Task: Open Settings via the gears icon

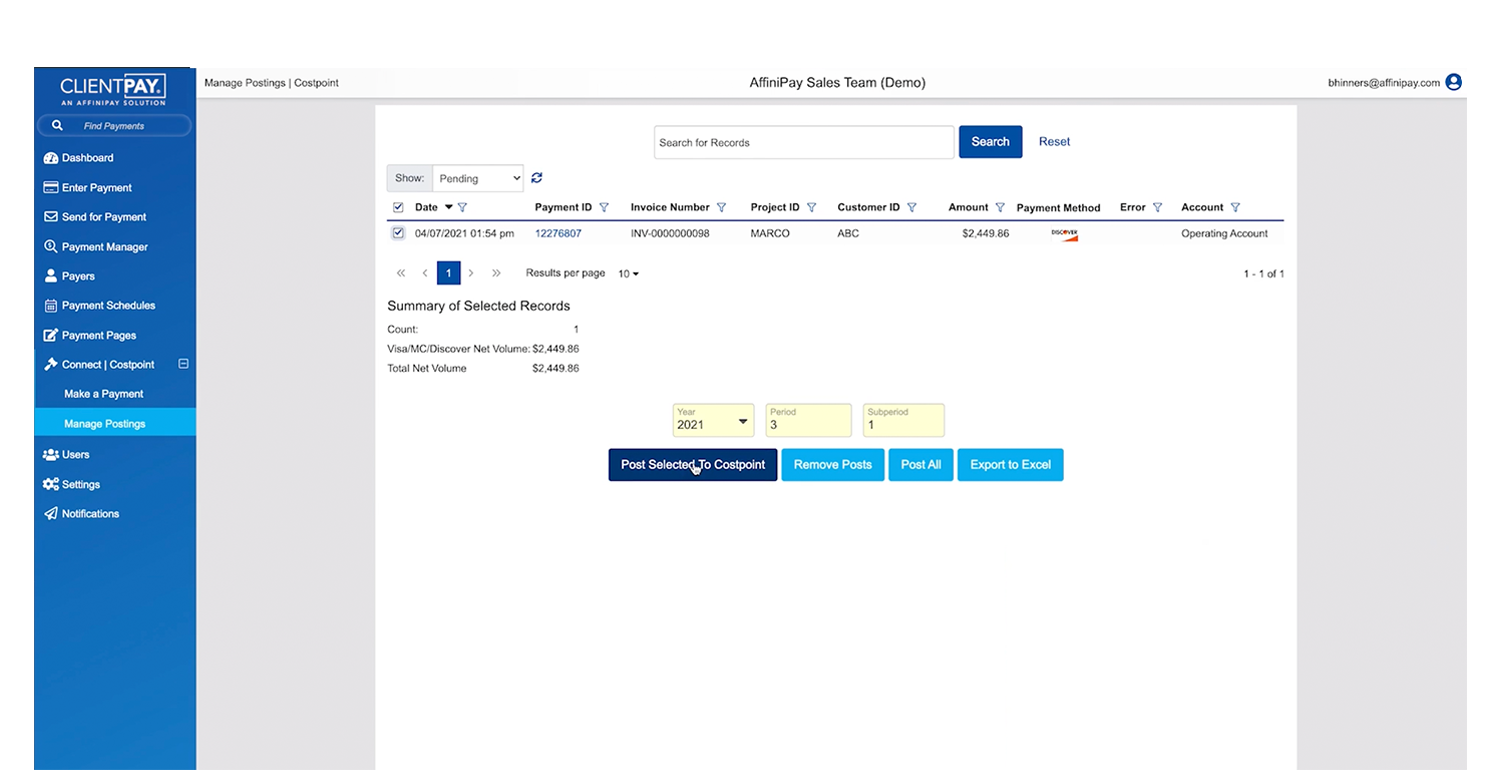Action: (x=51, y=485)
